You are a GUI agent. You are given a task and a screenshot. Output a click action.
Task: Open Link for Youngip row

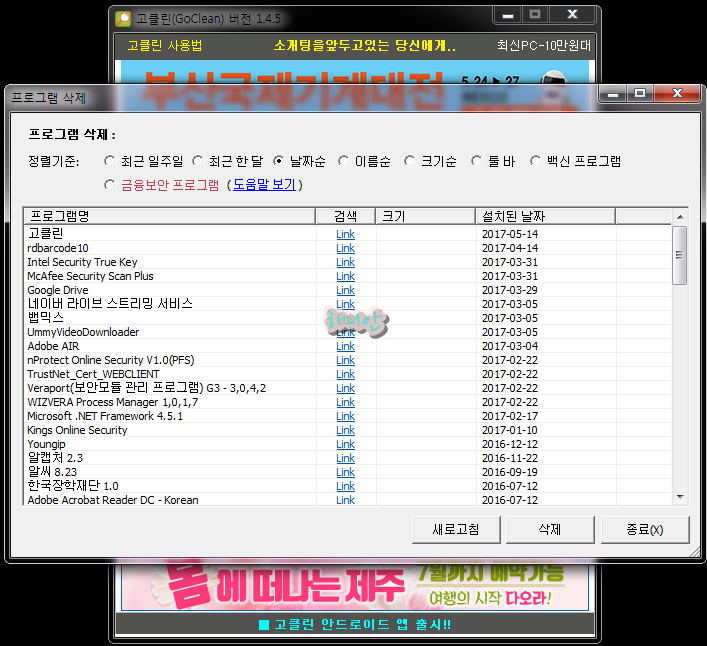[x=345, y=444]
